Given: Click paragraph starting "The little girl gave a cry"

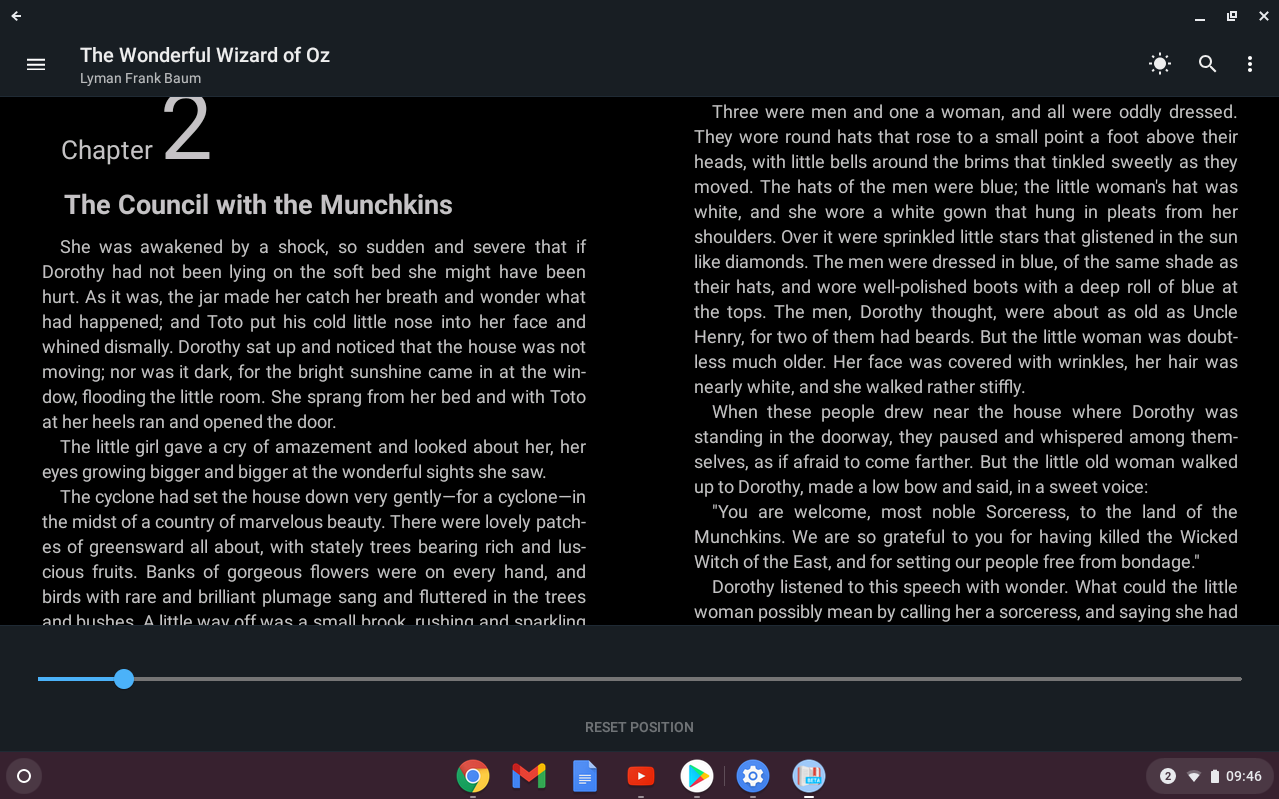Looking at the screenshot, I should 314,459.
